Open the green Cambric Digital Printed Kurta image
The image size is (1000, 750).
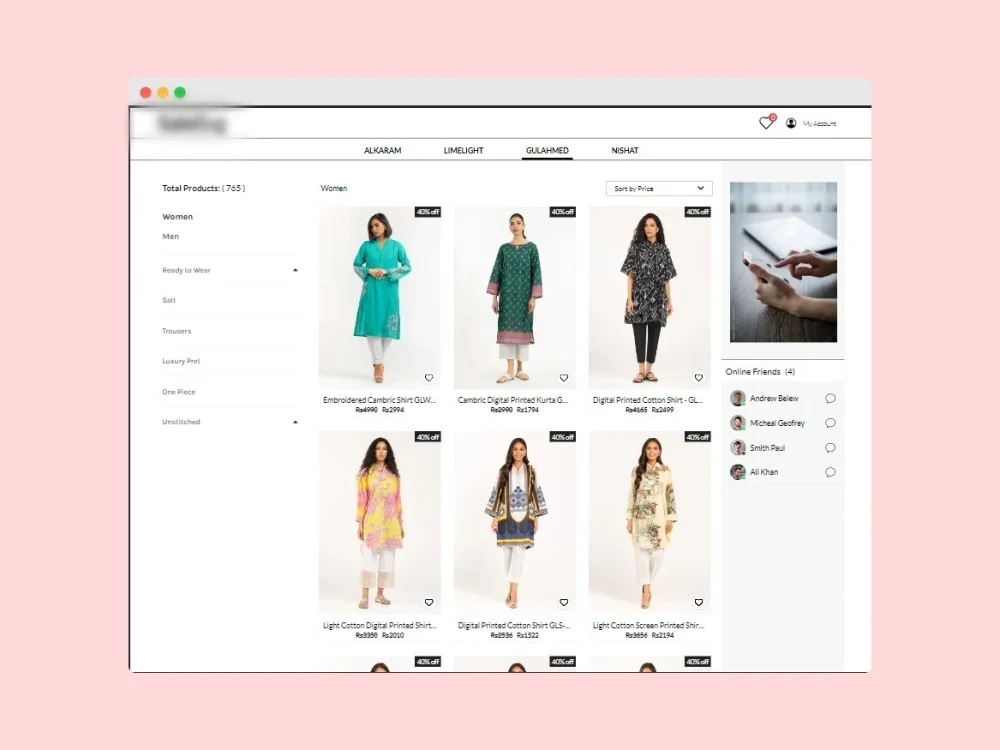[515, 297]
